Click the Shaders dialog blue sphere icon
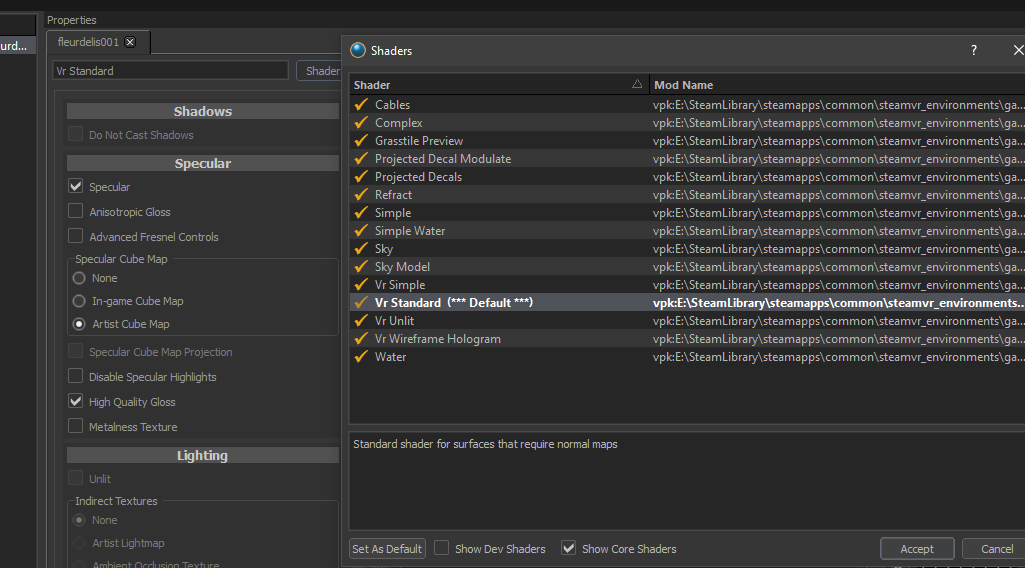 pyautogui.click(x=358, y=50)
